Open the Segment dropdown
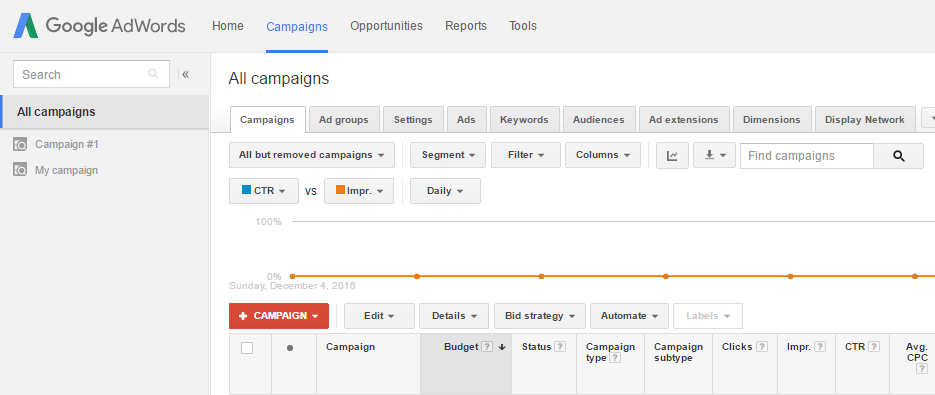935x395 pixels. point(448,155)
